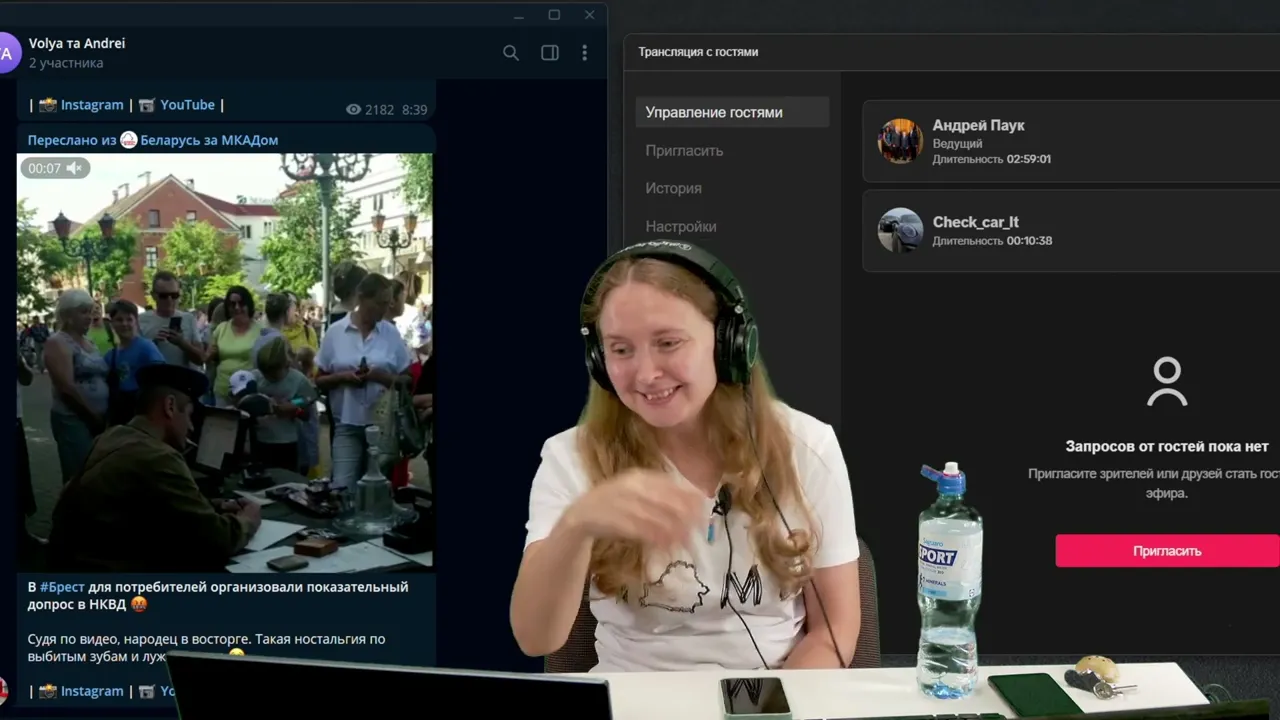Toggle the chat side panel icon
This screenshot has height=720, width=1280.
click(x=550, y=53)
